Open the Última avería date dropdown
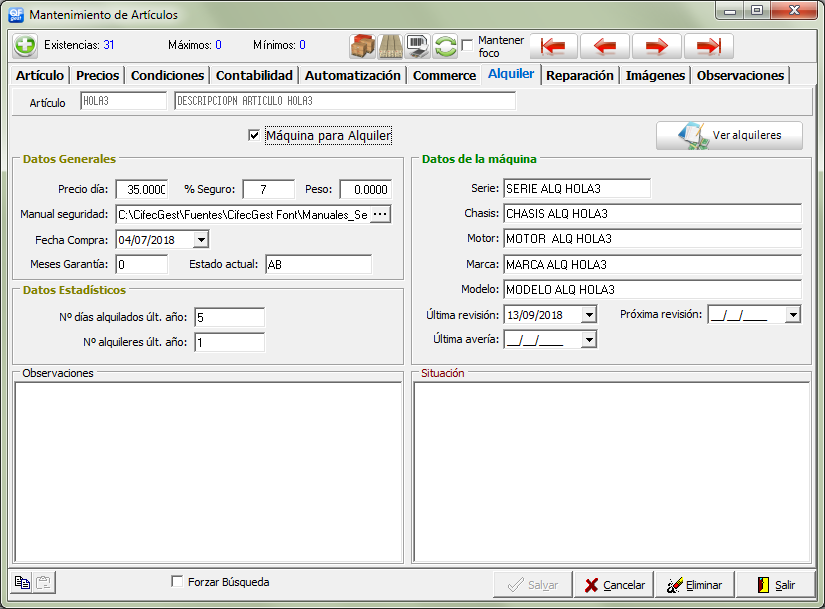Viewport: 825px width, 609px height. coord(589,340)
